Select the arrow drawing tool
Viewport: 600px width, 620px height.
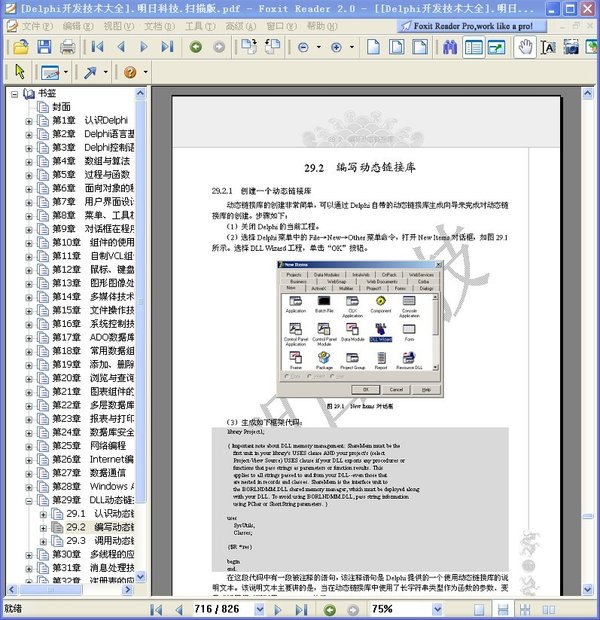click(91, 72)
